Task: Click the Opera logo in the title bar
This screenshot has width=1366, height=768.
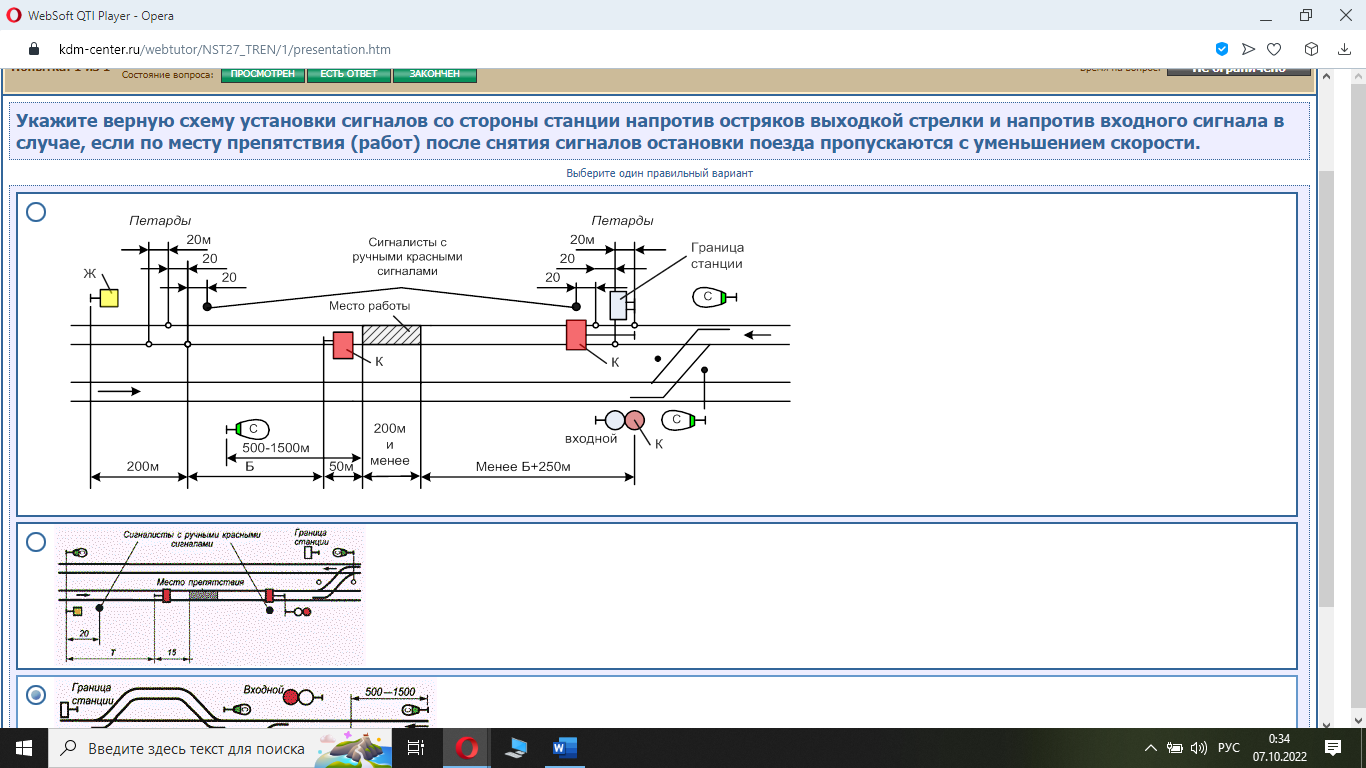Action: point(13,15)
